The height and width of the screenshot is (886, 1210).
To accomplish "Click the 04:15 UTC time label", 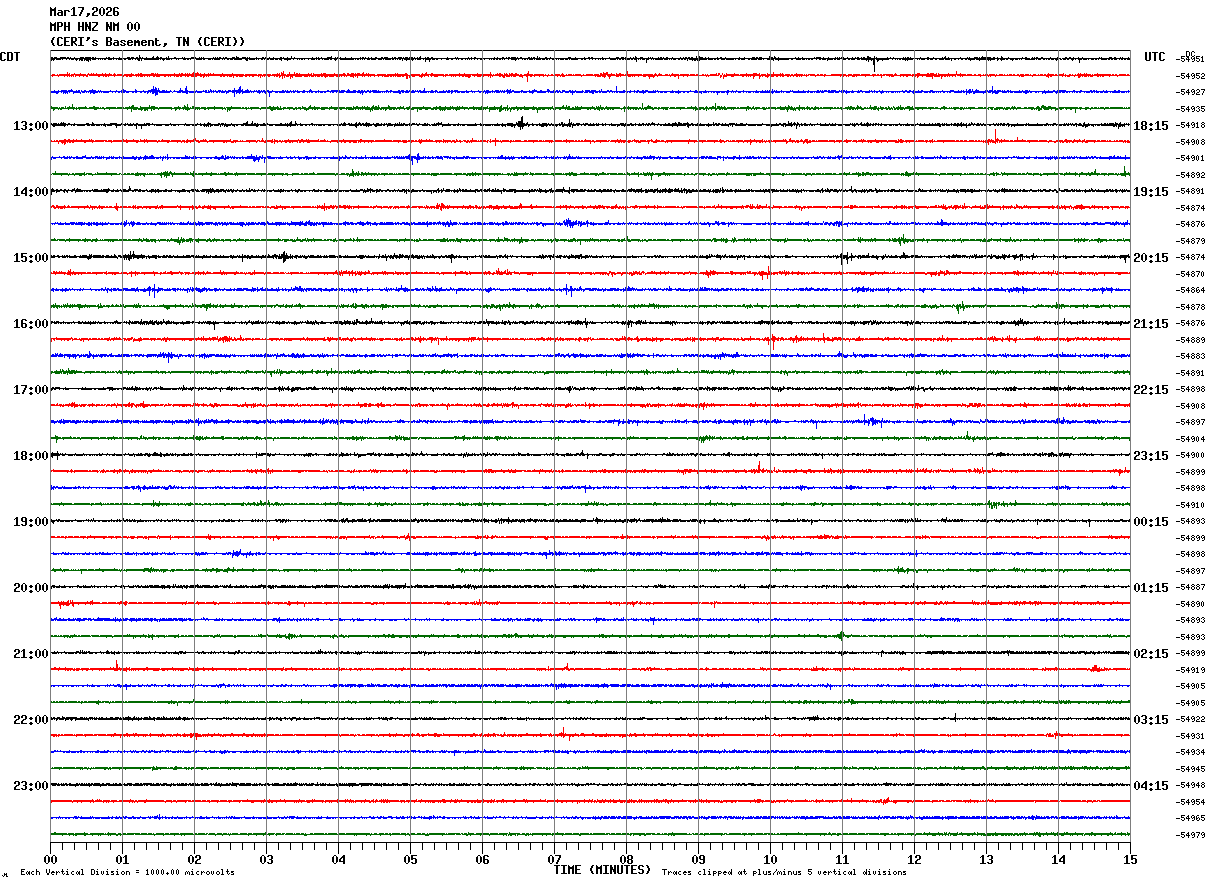I will point(1151,786).
